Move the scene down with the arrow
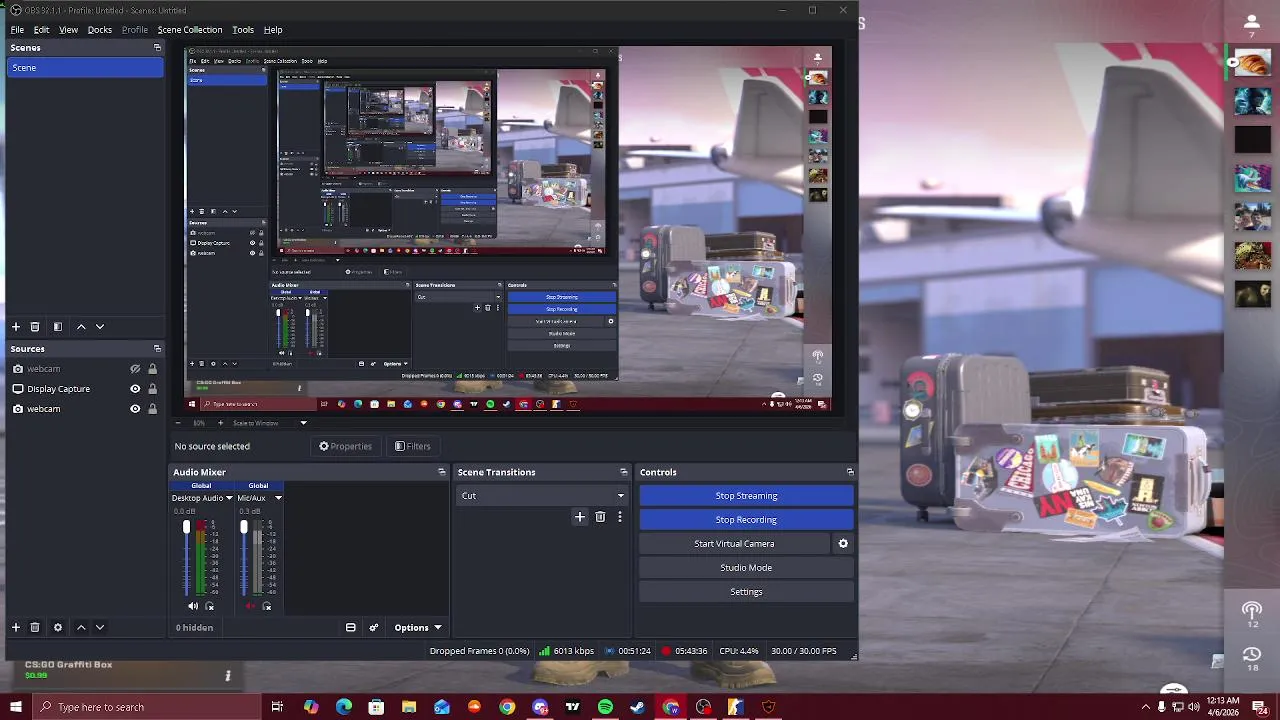 click(99, 327)
